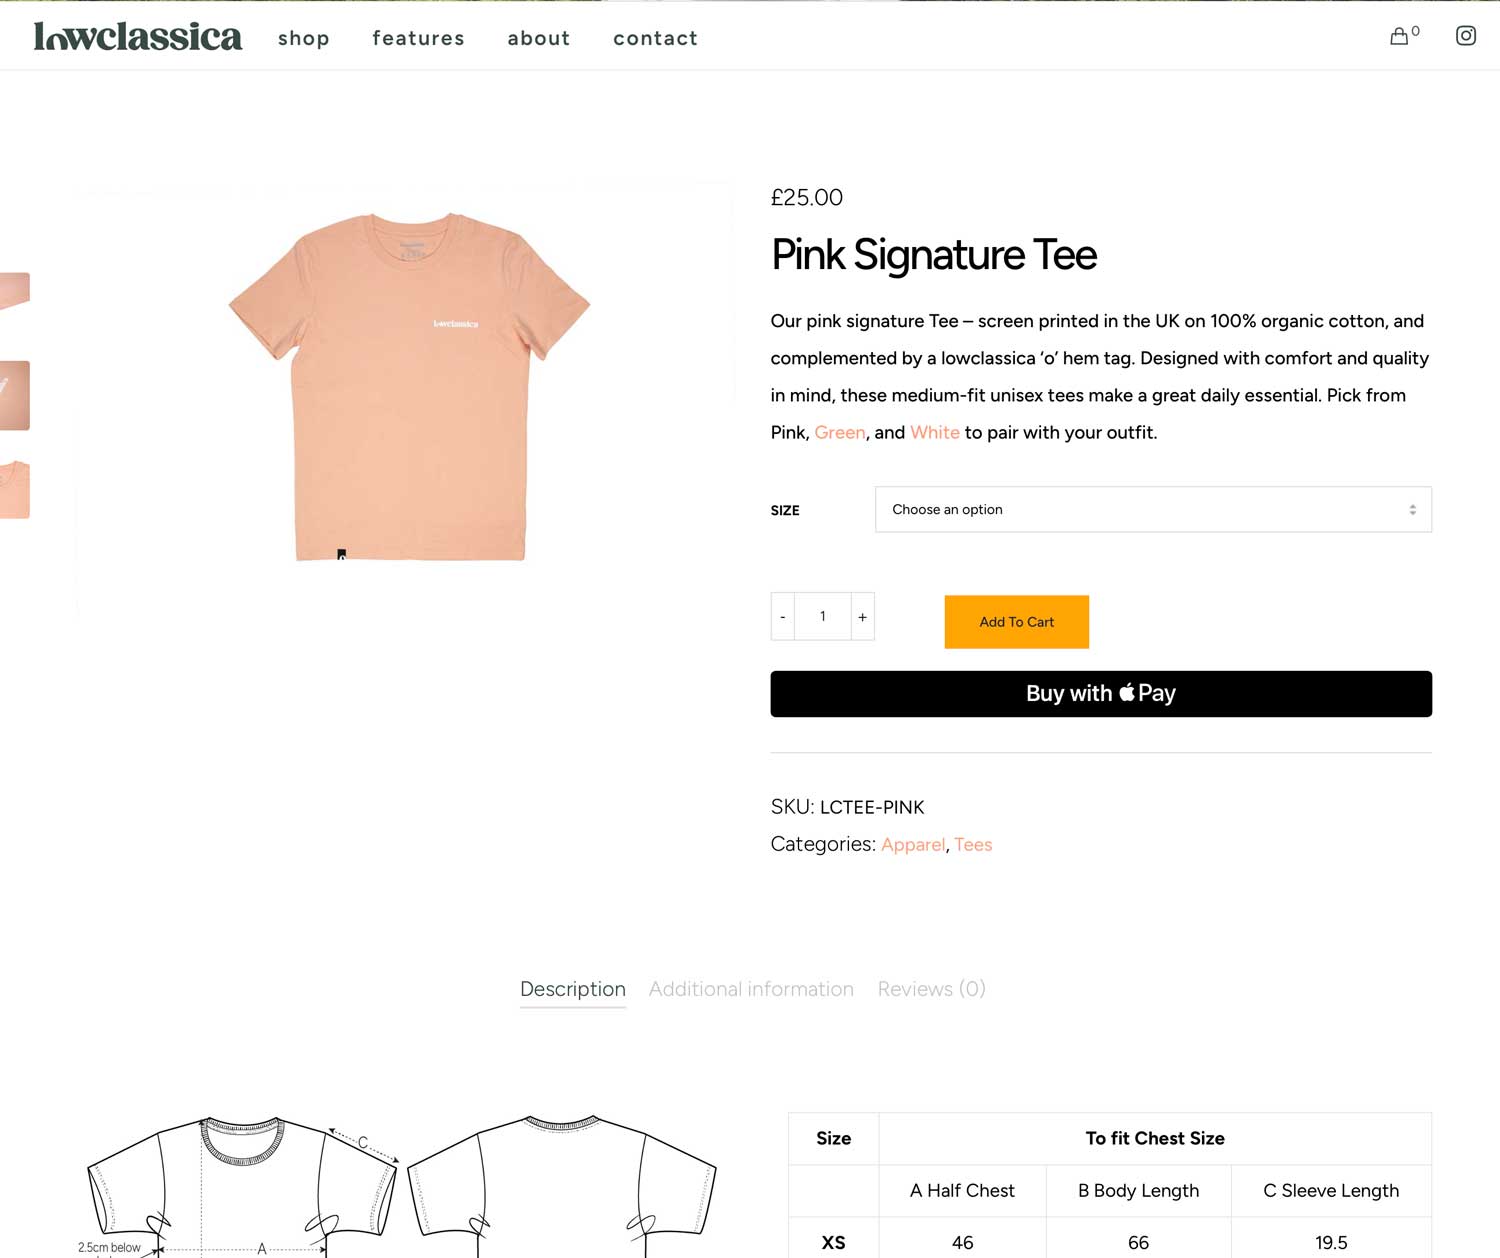Viewport: 1500px width, 1258px height.
Task: Select the middle product image thumbnail
Action: (14, 395)
